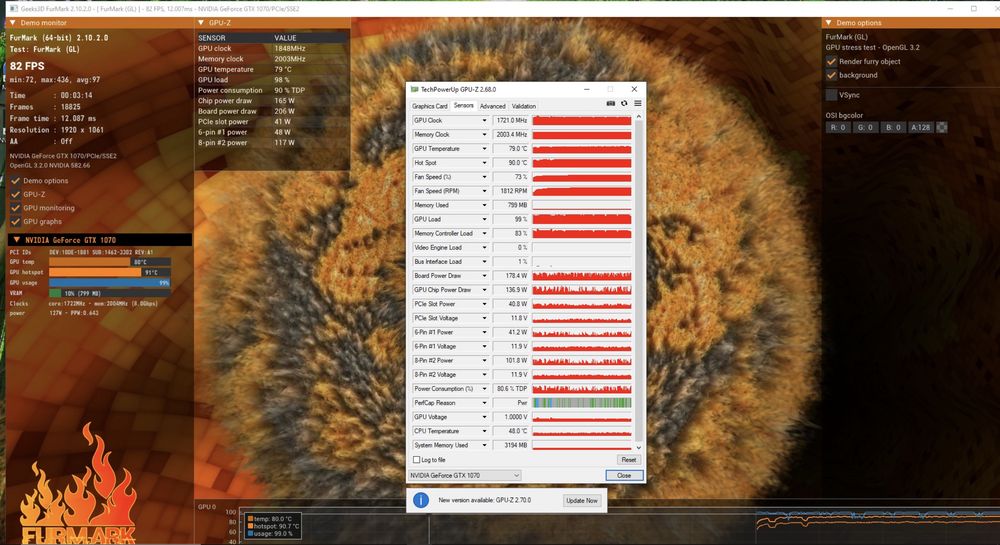Click the R: 0 color value field
Screen dimensions: 1000x545
point(838,127)
